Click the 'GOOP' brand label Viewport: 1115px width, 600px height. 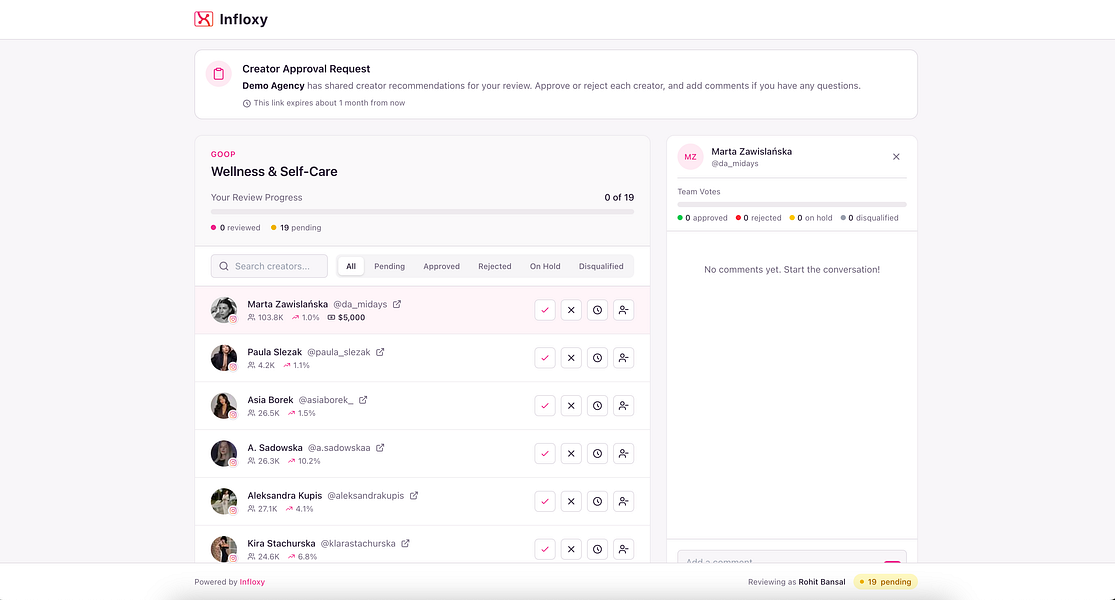pos(223,154)
